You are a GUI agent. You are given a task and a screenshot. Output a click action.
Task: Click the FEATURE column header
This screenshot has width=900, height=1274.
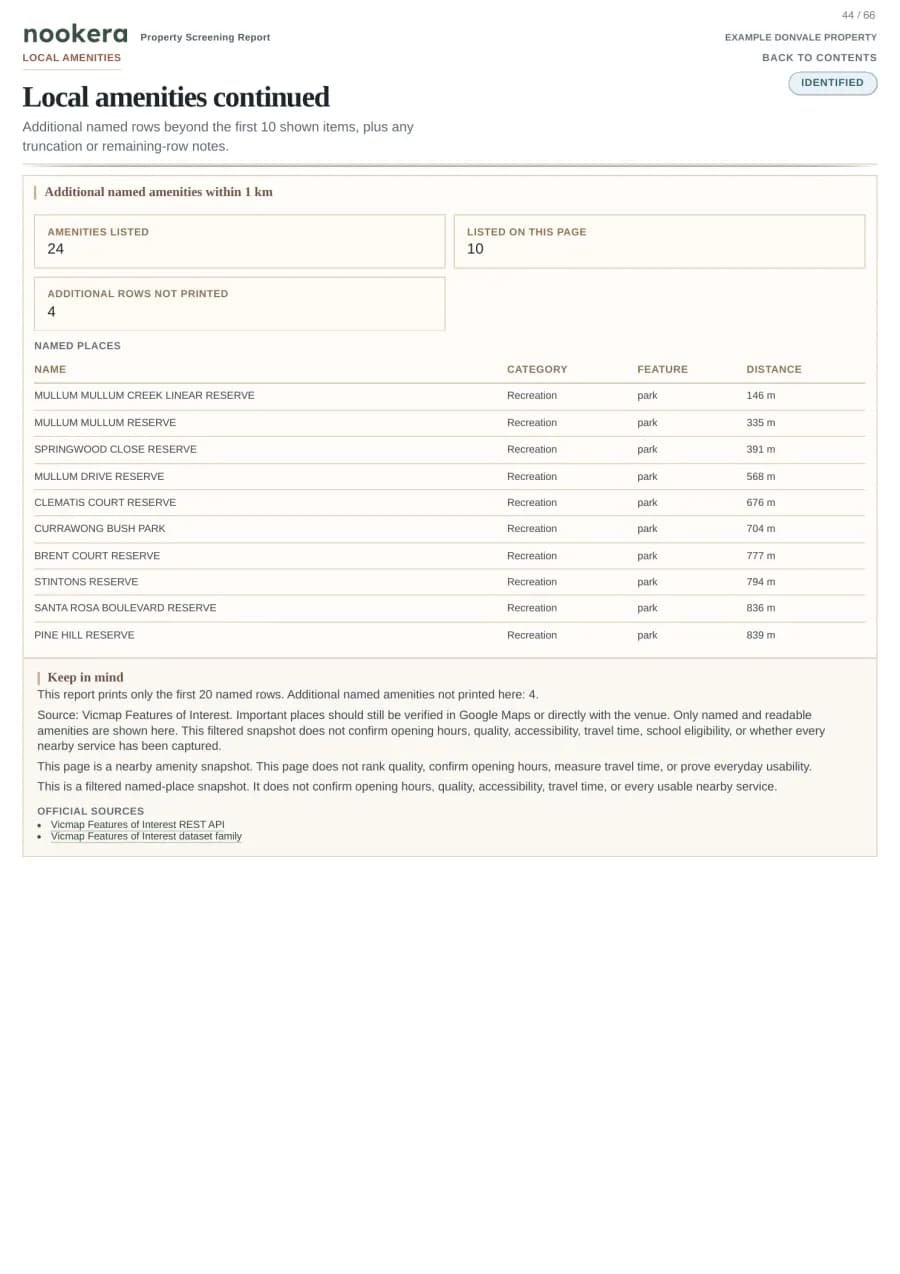[663, 370]
